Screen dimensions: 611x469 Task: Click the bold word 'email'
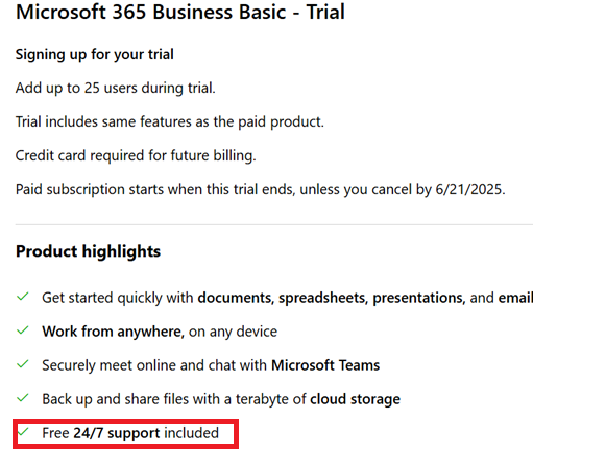click(516, 298)
